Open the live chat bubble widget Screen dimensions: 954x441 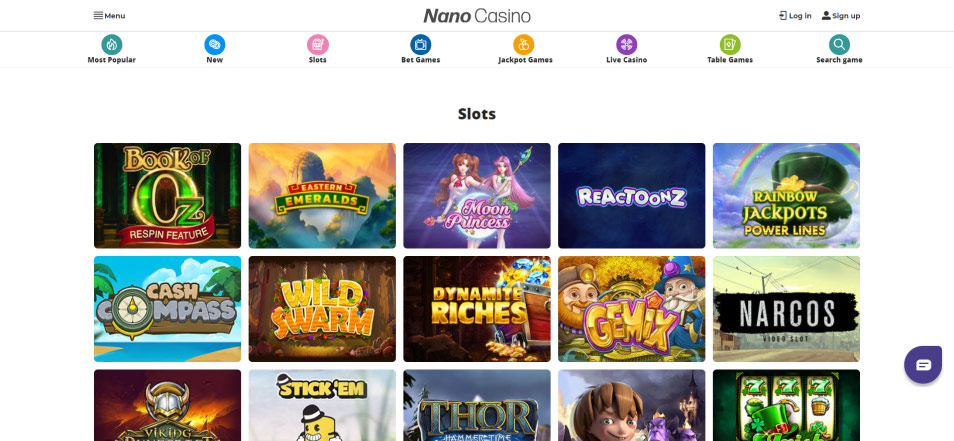click(923, 364)
